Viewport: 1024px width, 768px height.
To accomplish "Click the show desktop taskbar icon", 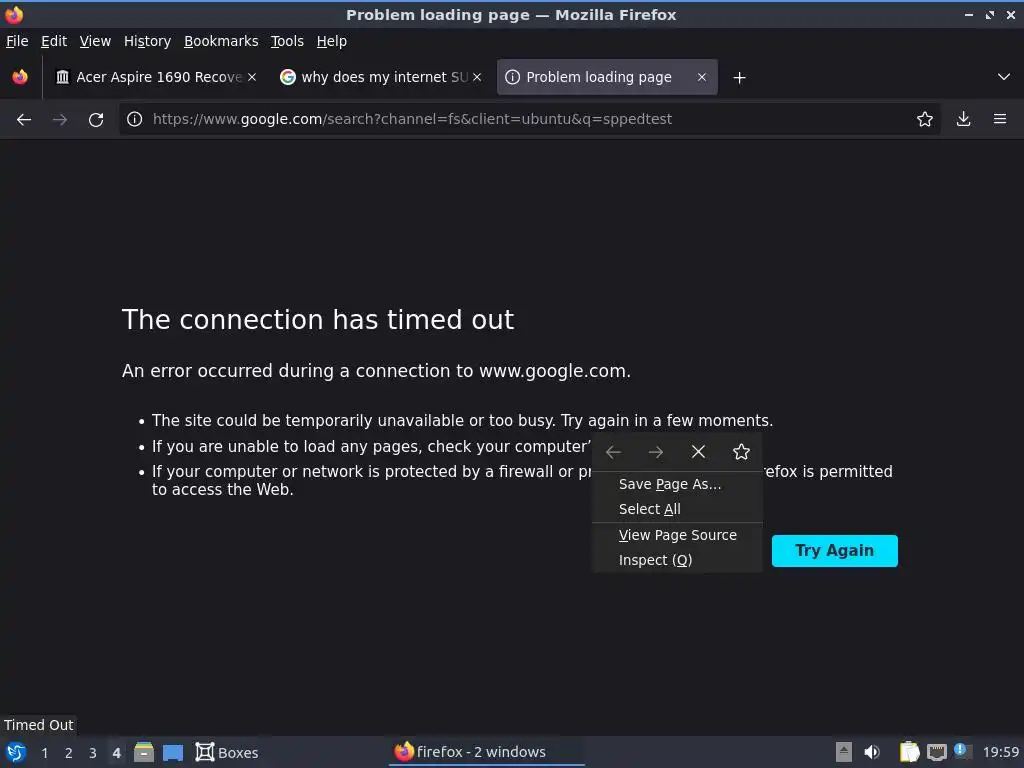I will (173, 752).
